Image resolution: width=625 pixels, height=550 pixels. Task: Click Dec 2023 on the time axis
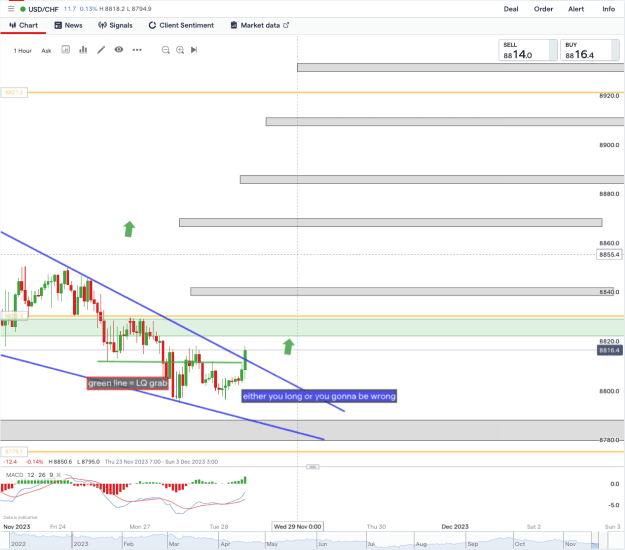[455, 526]
